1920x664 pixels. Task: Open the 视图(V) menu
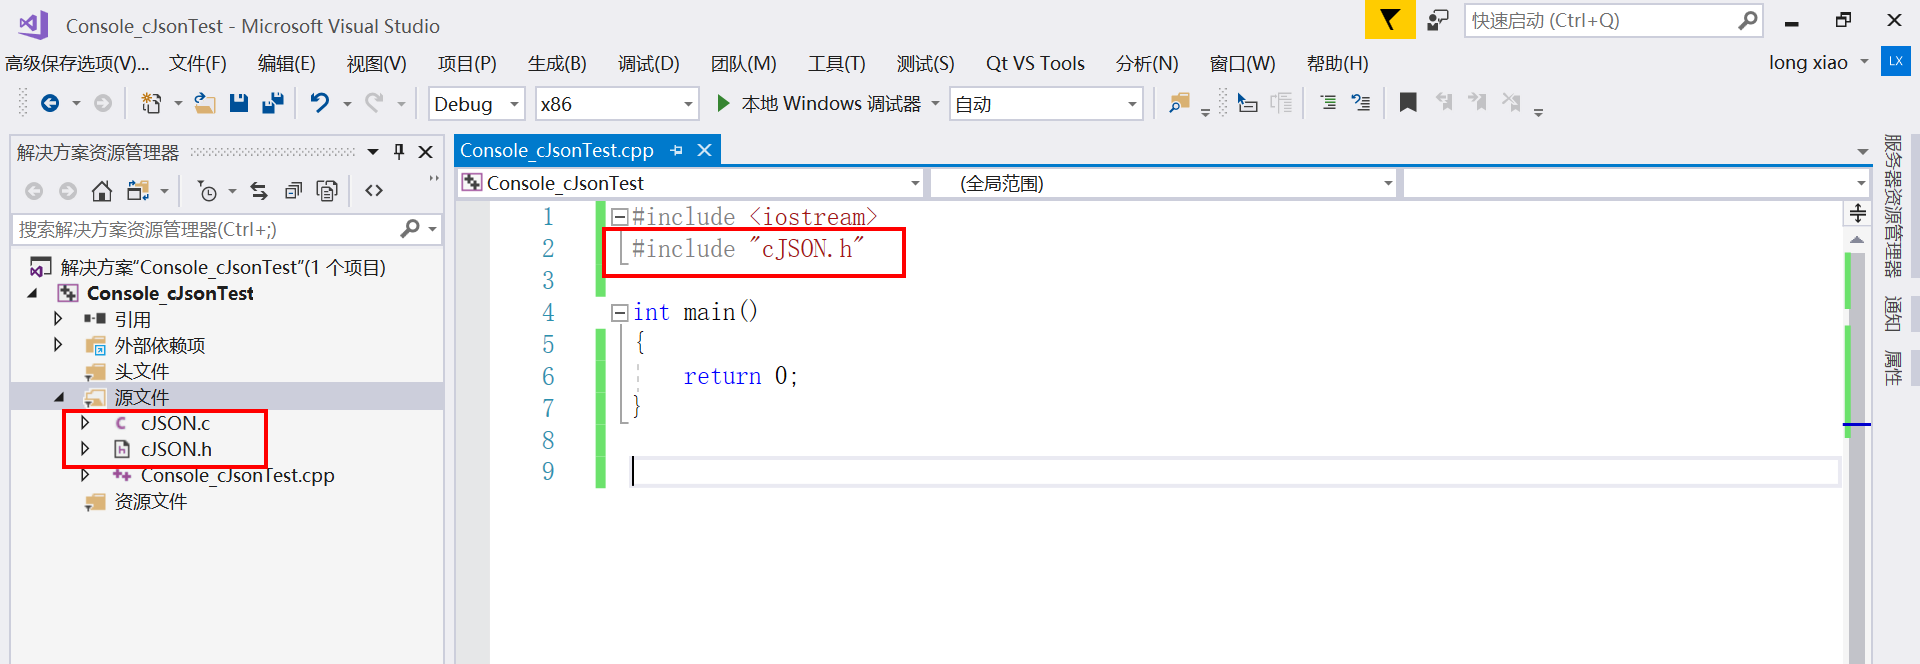point(377,63)
